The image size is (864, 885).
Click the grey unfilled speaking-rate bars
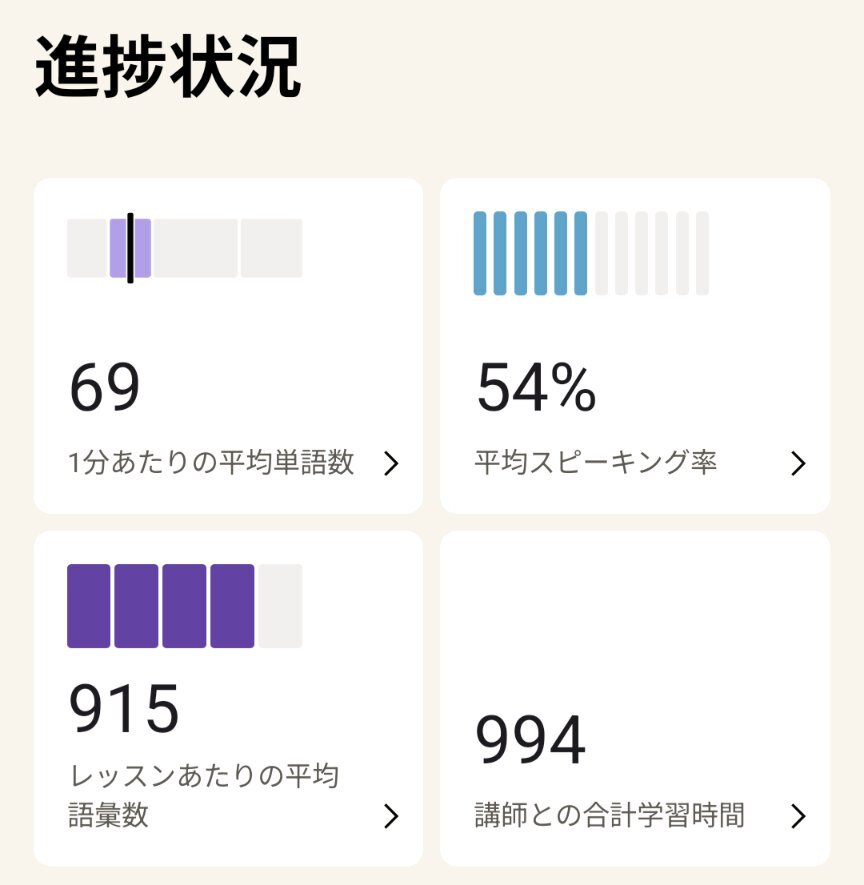click(652, 253)
